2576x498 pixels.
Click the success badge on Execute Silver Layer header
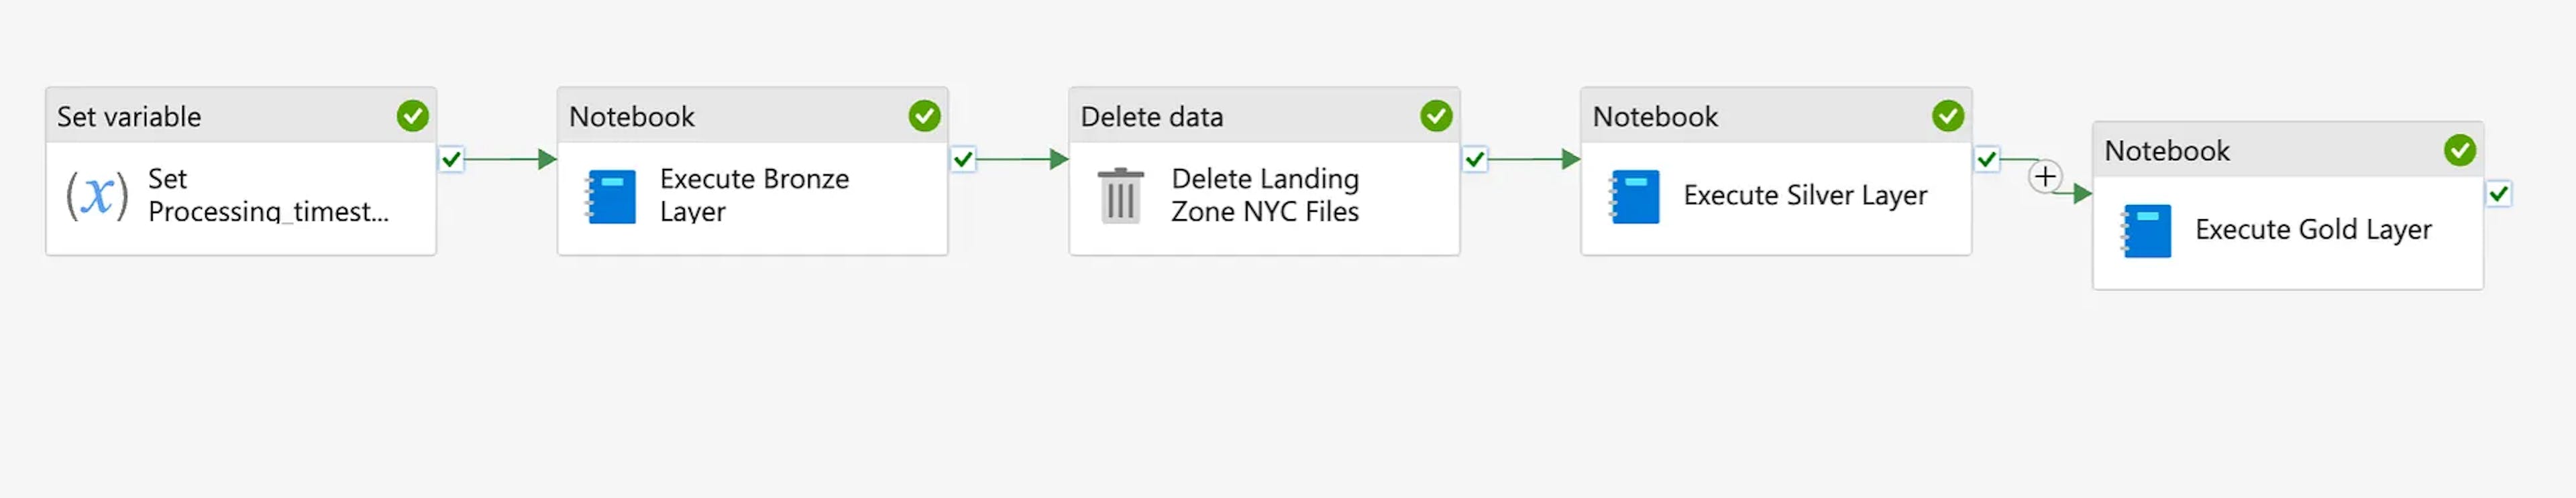pyautogui.click(x=1948, y=116)
